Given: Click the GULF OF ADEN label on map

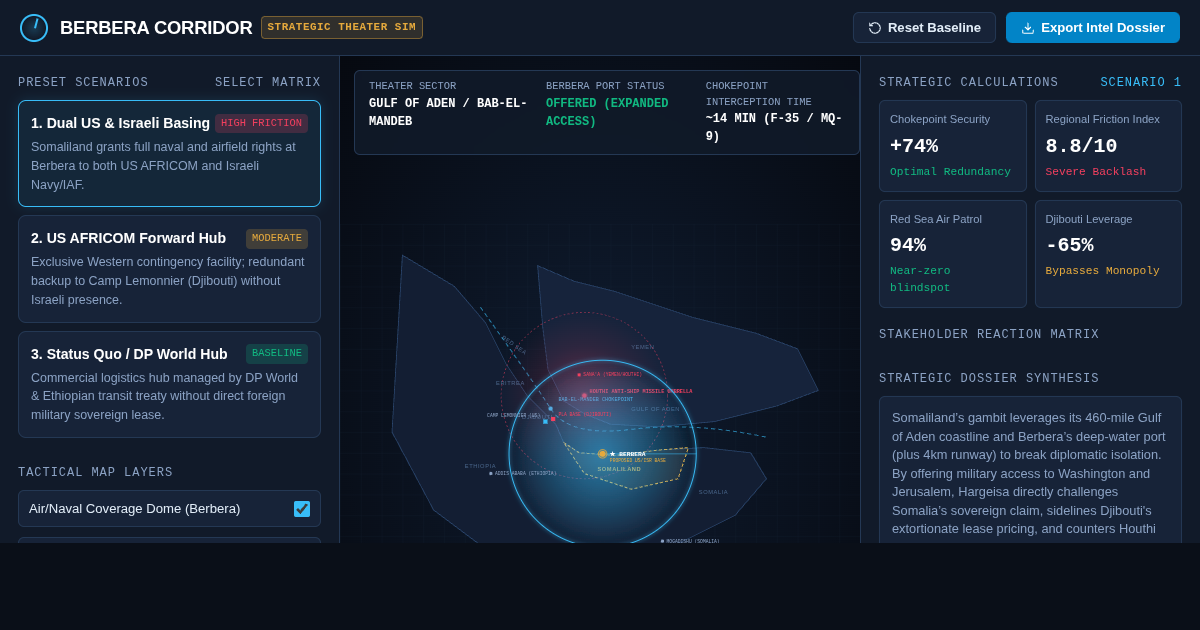Looking at the screenshot, I should pyautogui.click(x=655, y=409).
